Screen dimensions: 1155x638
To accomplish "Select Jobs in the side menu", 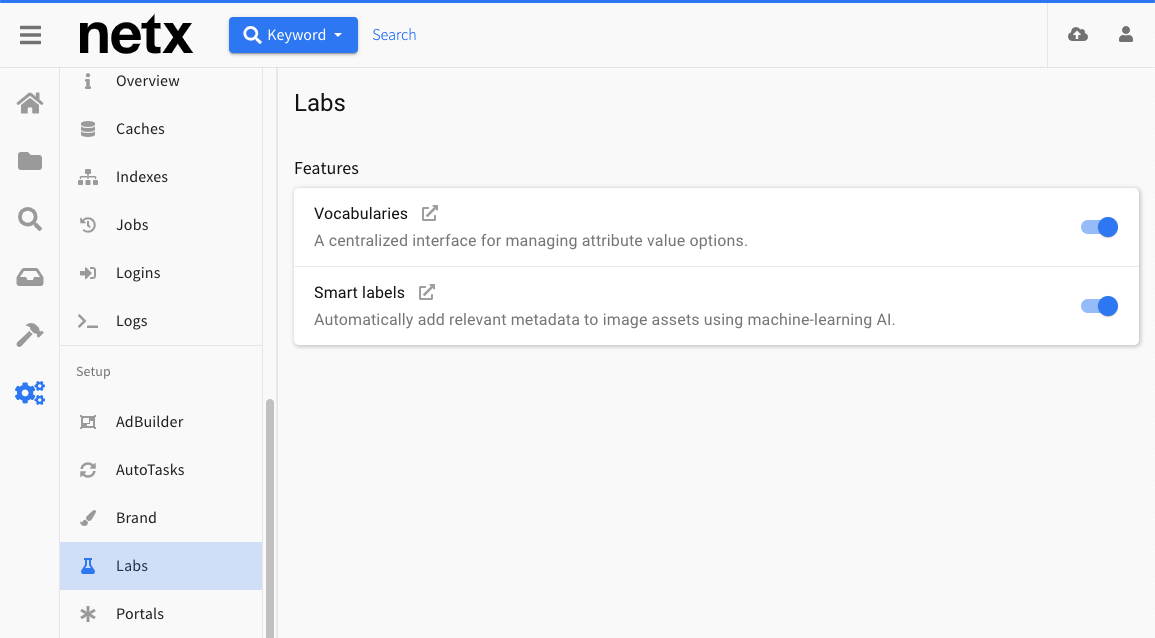I will (x=161, y=225).
